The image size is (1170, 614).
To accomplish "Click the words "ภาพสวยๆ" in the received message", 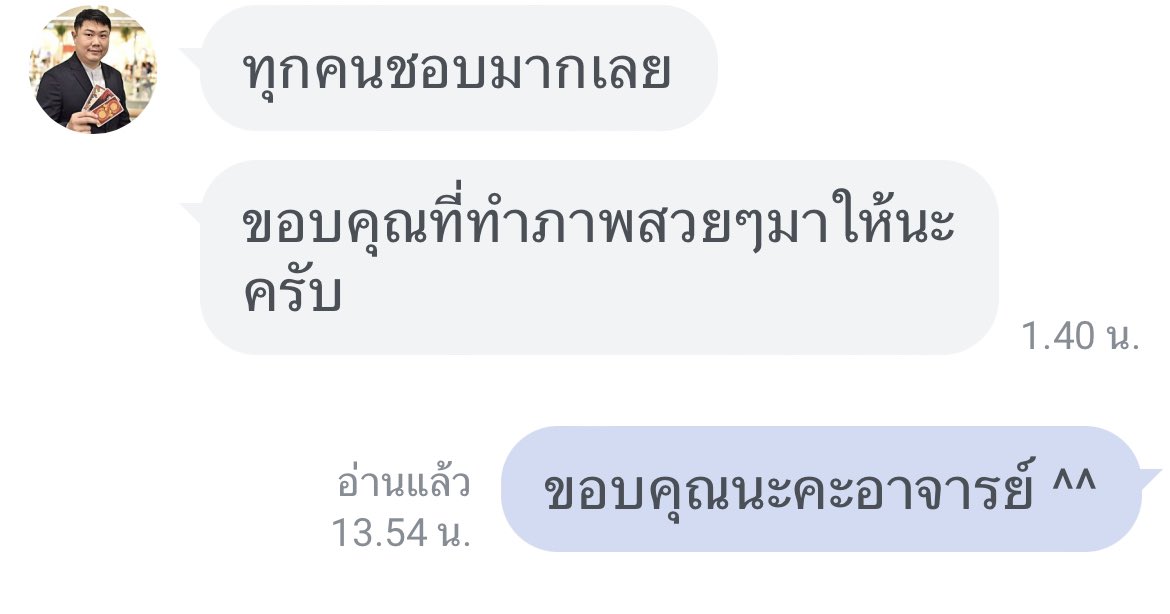I will [645, 224].
